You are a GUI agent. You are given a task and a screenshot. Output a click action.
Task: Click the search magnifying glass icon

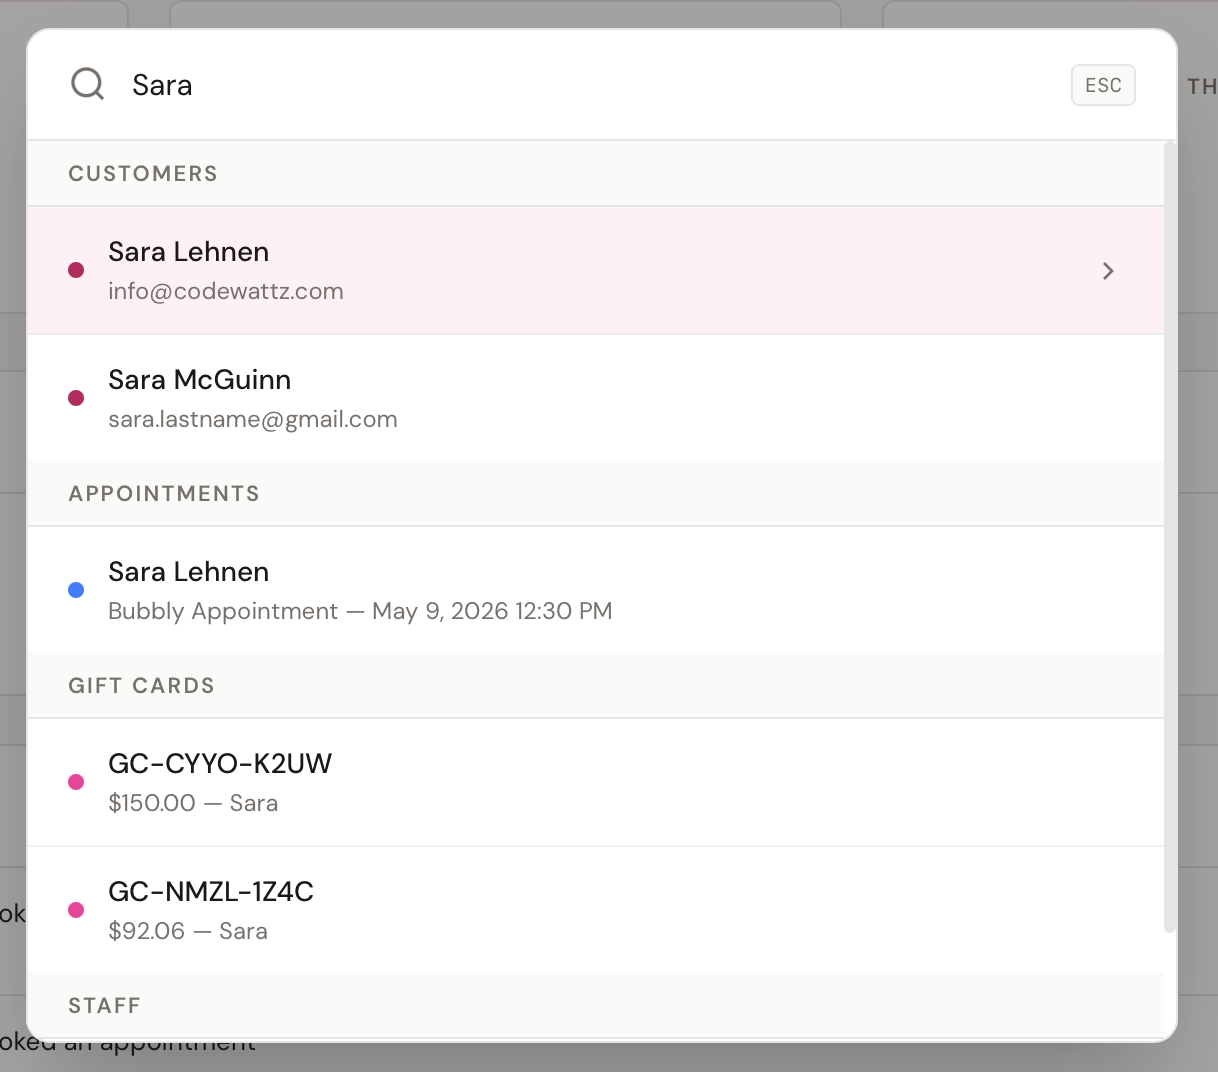tap(87, 84)
